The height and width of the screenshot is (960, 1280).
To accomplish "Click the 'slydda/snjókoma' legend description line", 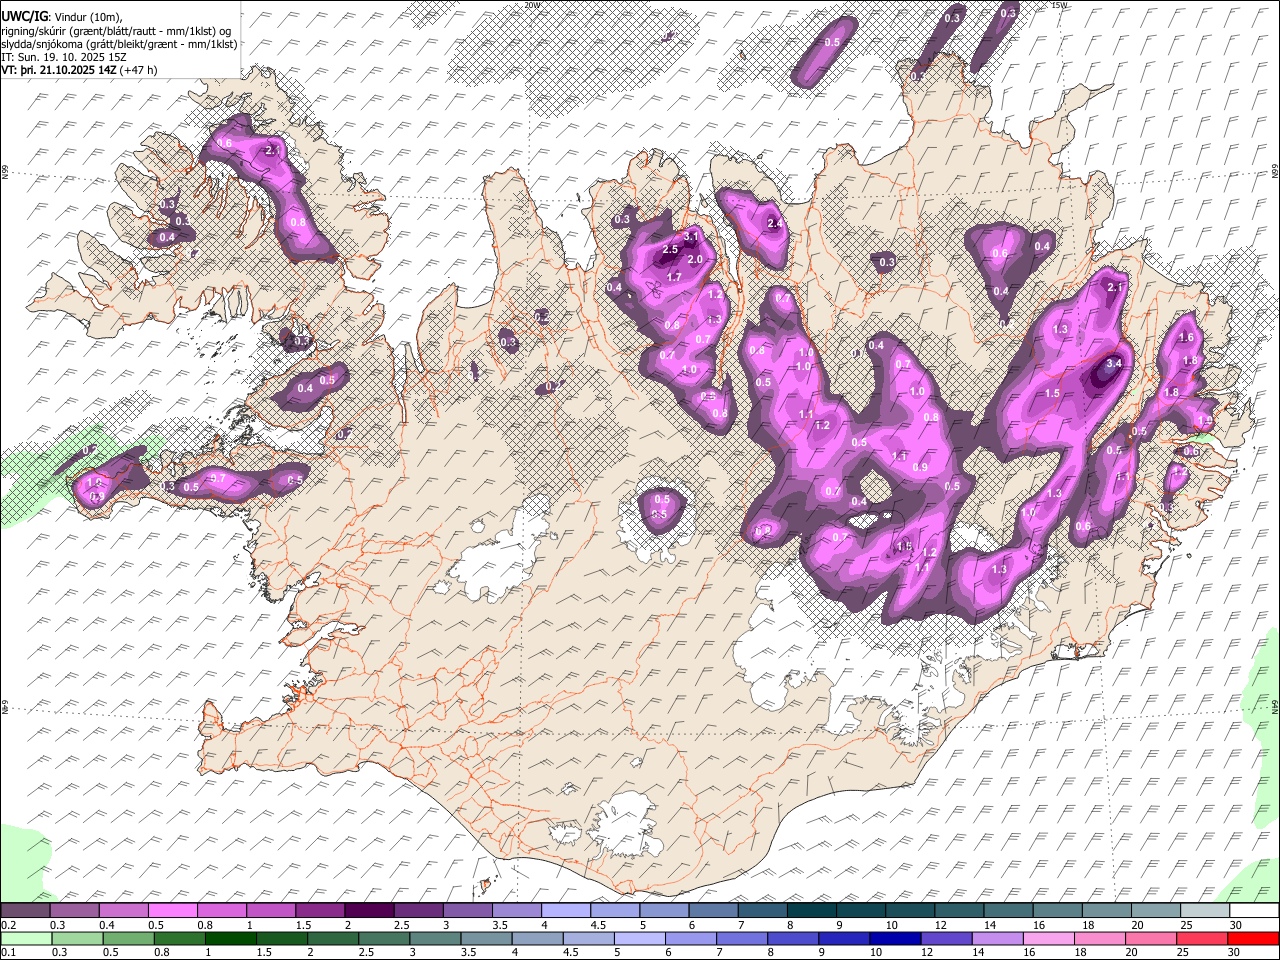I will pyautogui.click(x=119, y=44).
